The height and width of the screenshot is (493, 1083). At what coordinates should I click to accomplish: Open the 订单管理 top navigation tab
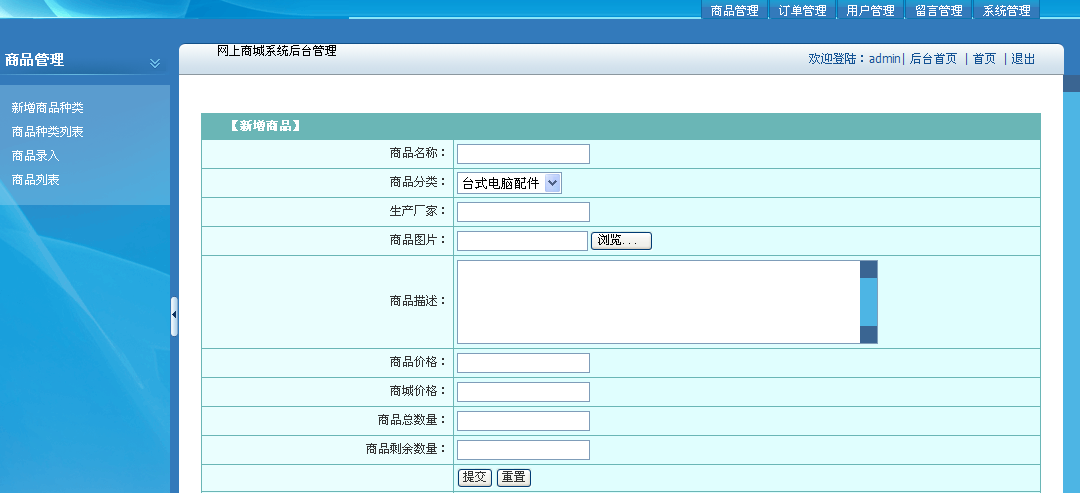tap(802, 10)
